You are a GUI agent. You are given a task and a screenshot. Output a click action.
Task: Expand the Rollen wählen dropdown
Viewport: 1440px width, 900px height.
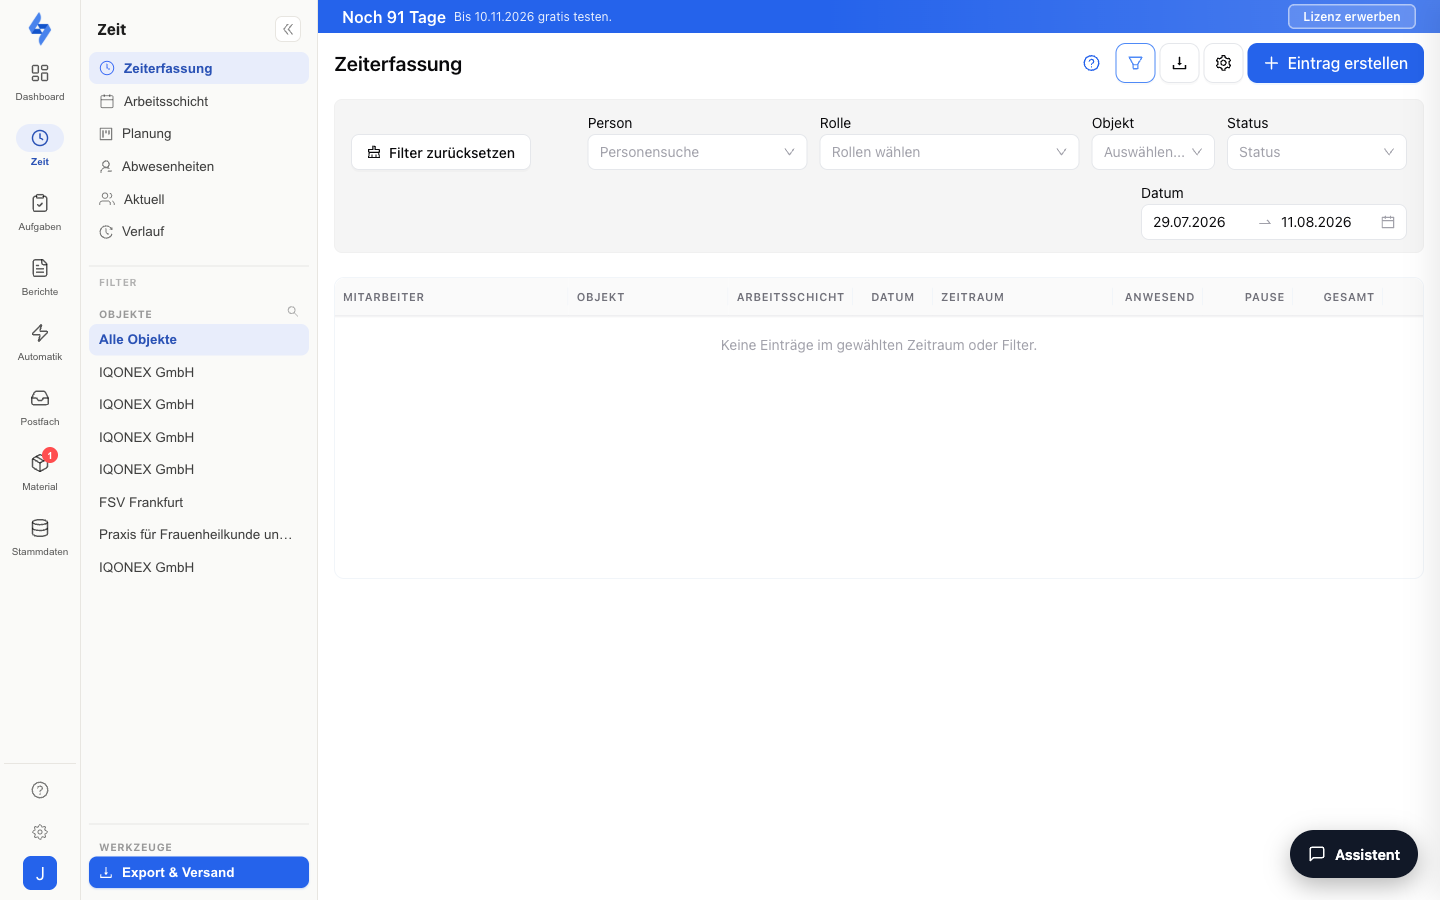(x=949, y=152)
